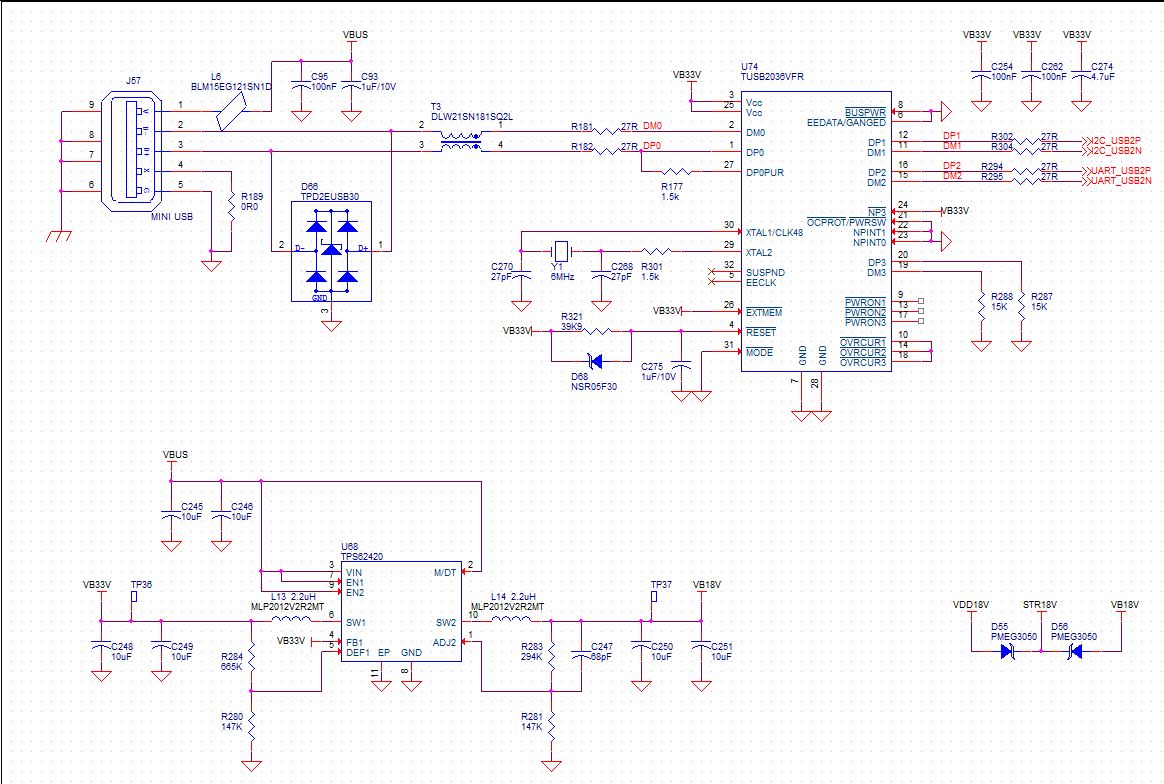The image size is (1164, 784).
Task: Click the DLW21SN181SQ2L part value text
Action: click(x=472, y=117)
